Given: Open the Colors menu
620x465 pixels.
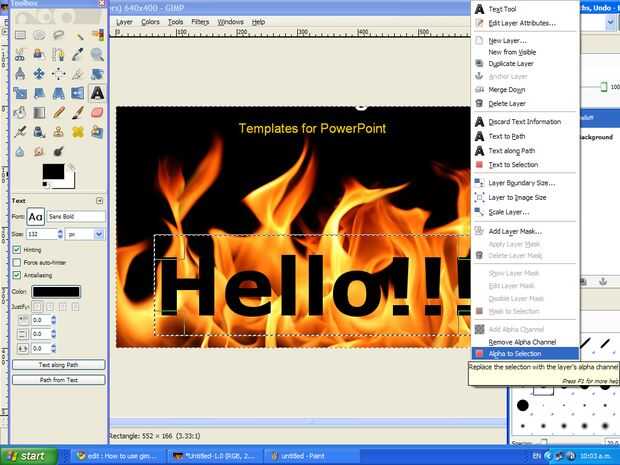Looking at the screenshot, I should (150, 22).
